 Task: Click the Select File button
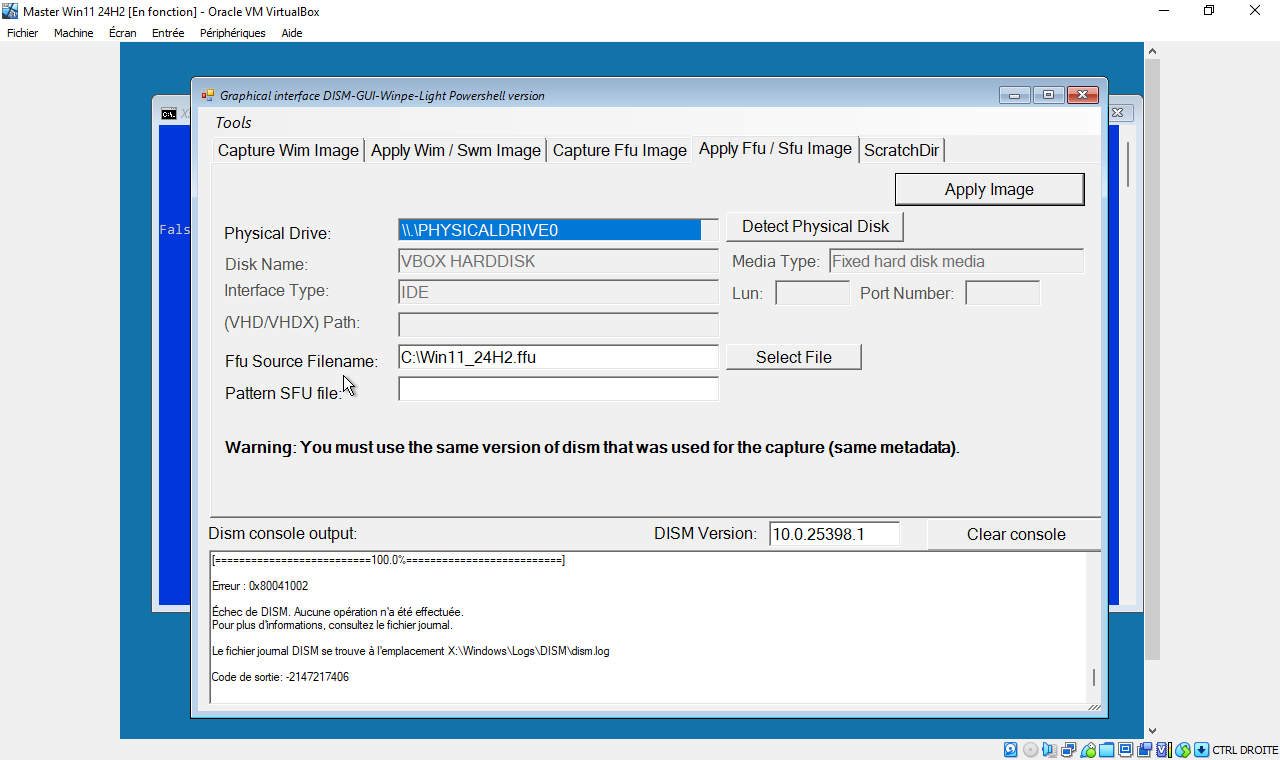[x=793, y=357]
